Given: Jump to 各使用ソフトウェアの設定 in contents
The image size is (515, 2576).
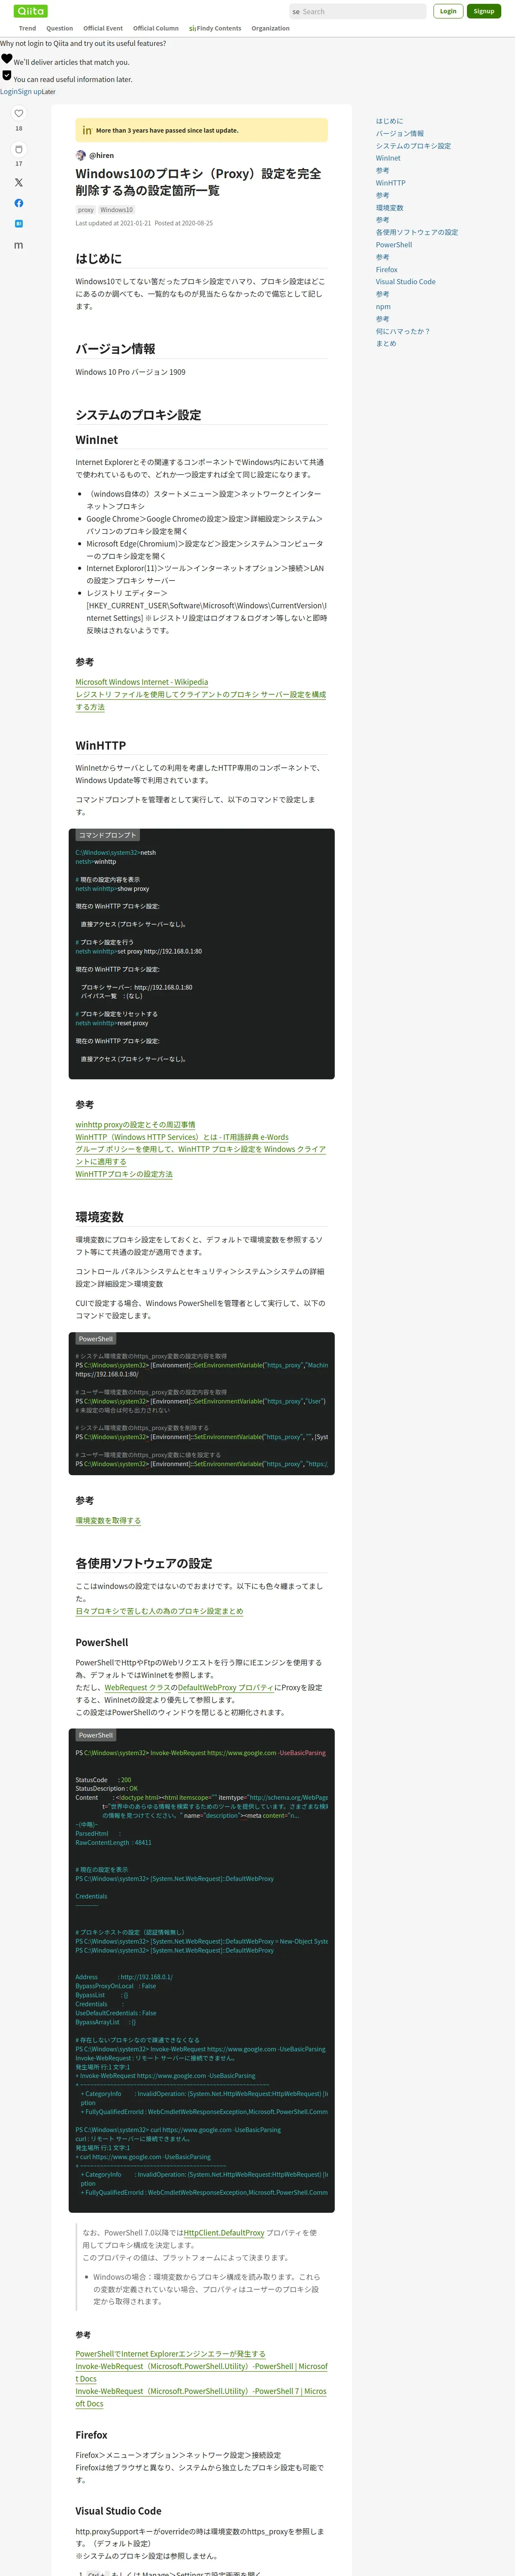Looking at the screenshot, I should (417, 232).
